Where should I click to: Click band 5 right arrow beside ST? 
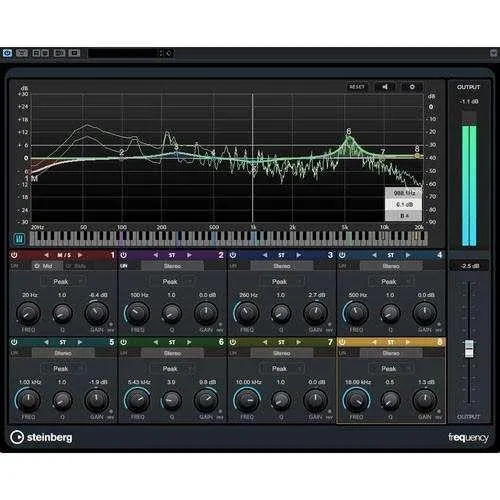pyautogui.click(x=80, y=342)
